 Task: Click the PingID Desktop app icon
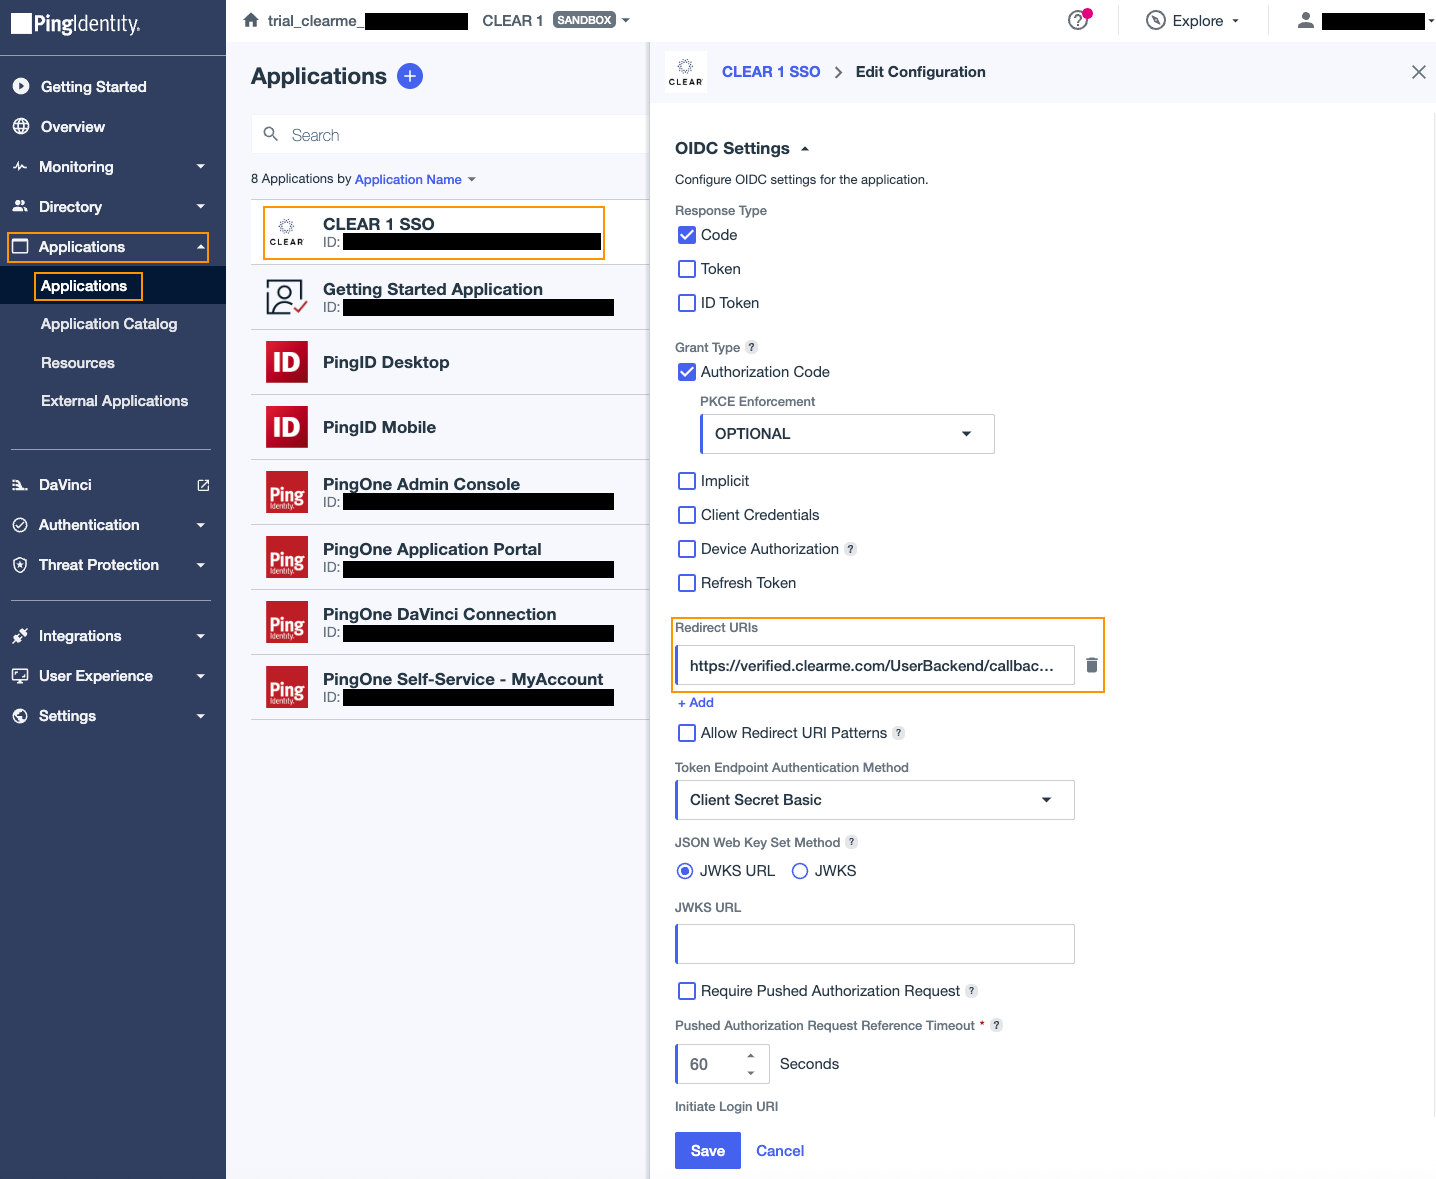point(287,362)
